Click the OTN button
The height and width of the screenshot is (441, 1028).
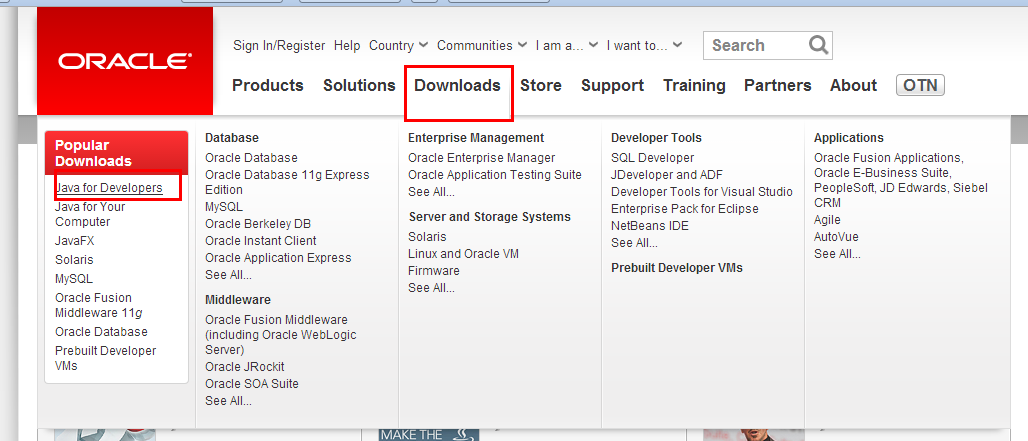click(x=920, y=85)
